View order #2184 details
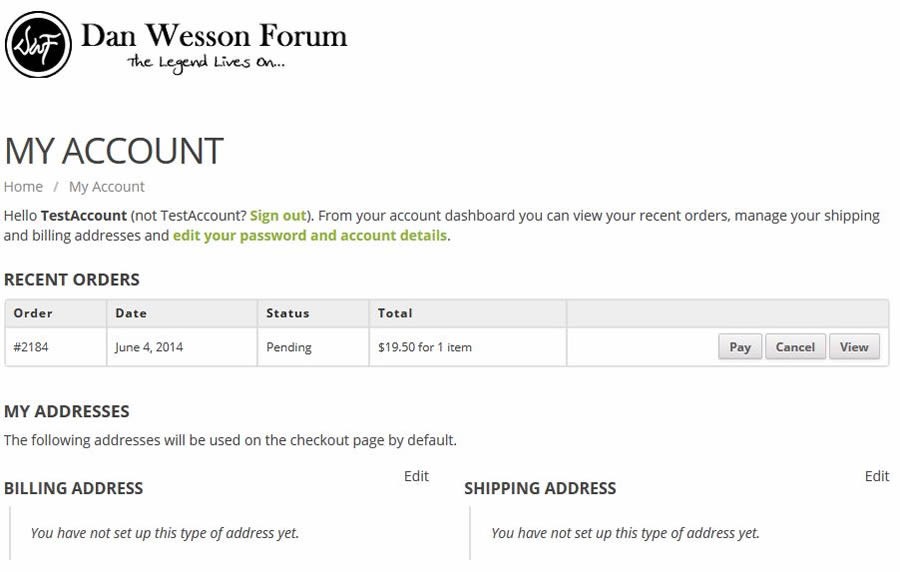 pos(854,347)
